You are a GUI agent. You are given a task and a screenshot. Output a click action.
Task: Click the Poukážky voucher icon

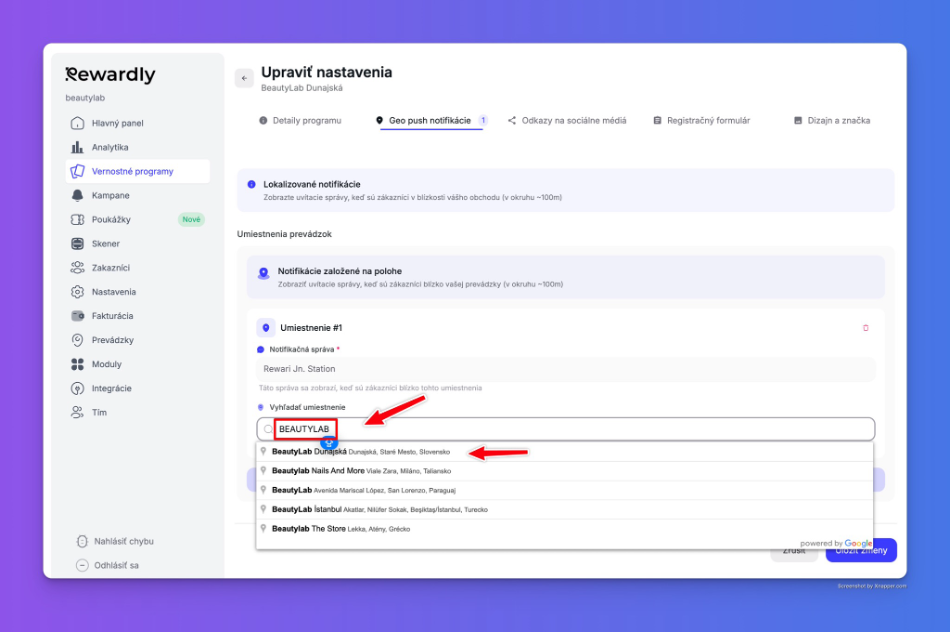point(78,219)
